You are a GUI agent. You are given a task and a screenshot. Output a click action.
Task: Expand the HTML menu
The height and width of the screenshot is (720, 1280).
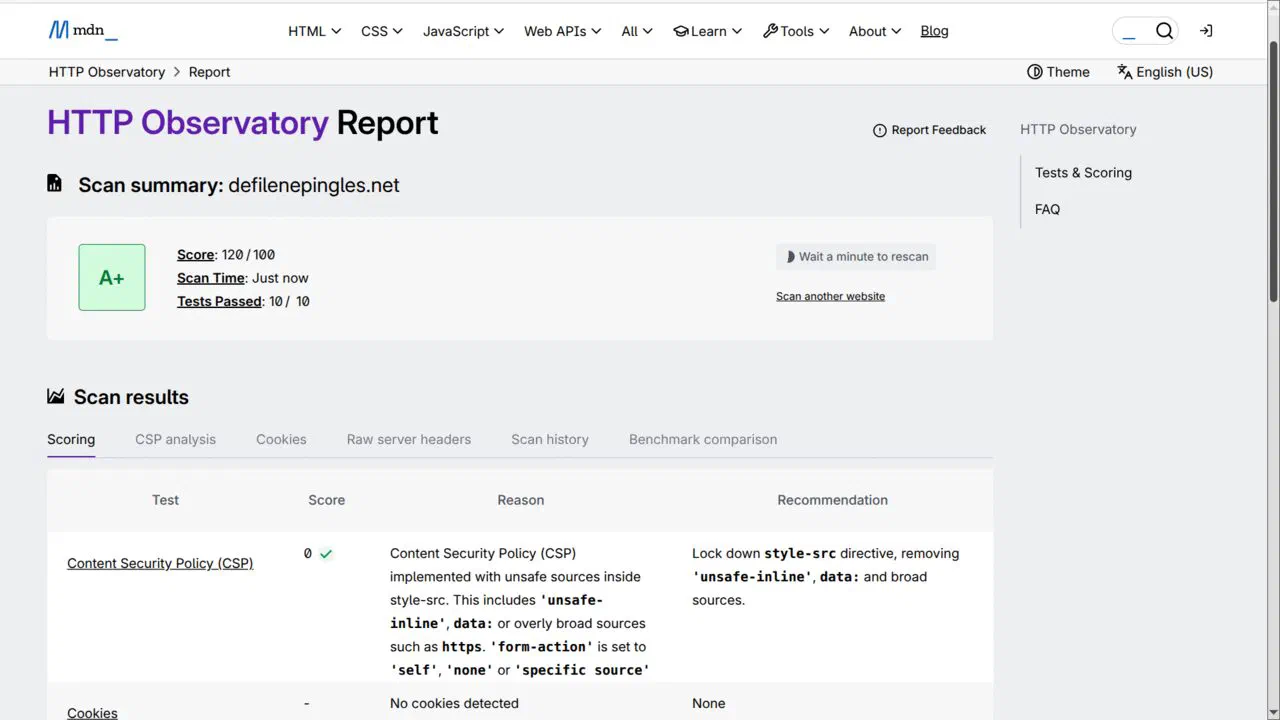click(314, 31)
